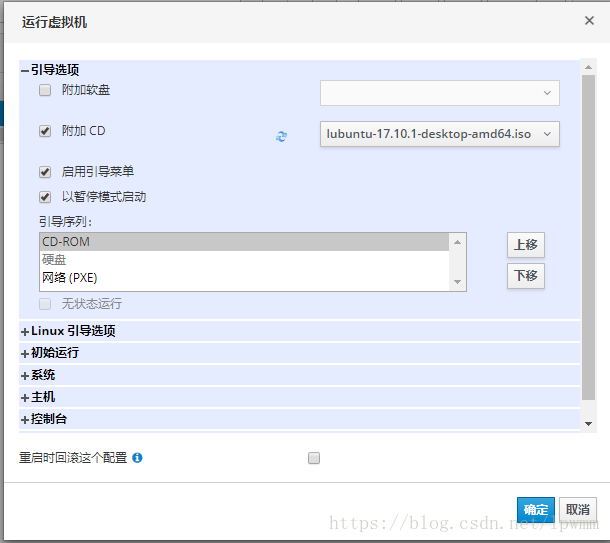Click the boot list scroll down arrow
Screen dimensions: 610x543
pos(458,282)
